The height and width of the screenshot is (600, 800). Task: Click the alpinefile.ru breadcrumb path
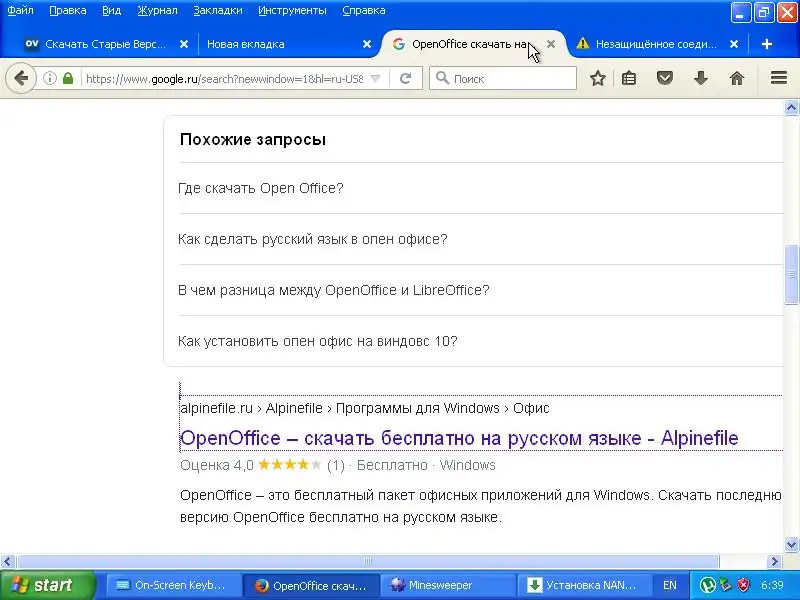tap(364, 408)
